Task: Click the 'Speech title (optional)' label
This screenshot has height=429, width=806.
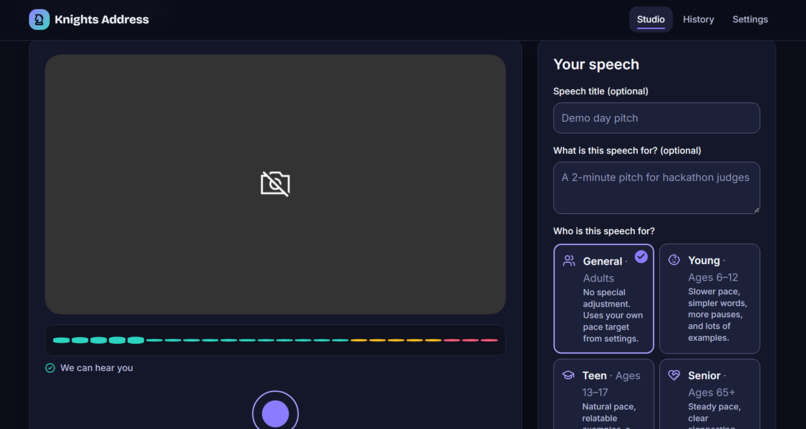Action: [601, 91]
